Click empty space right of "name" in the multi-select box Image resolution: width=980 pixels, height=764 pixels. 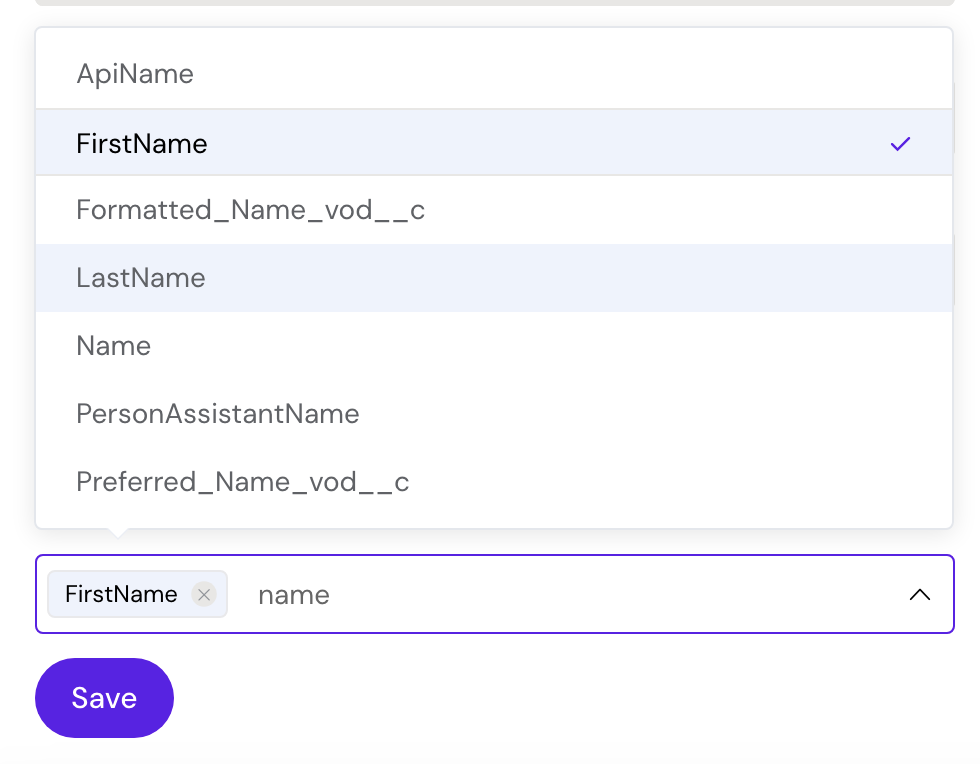(x=600, y=595)
